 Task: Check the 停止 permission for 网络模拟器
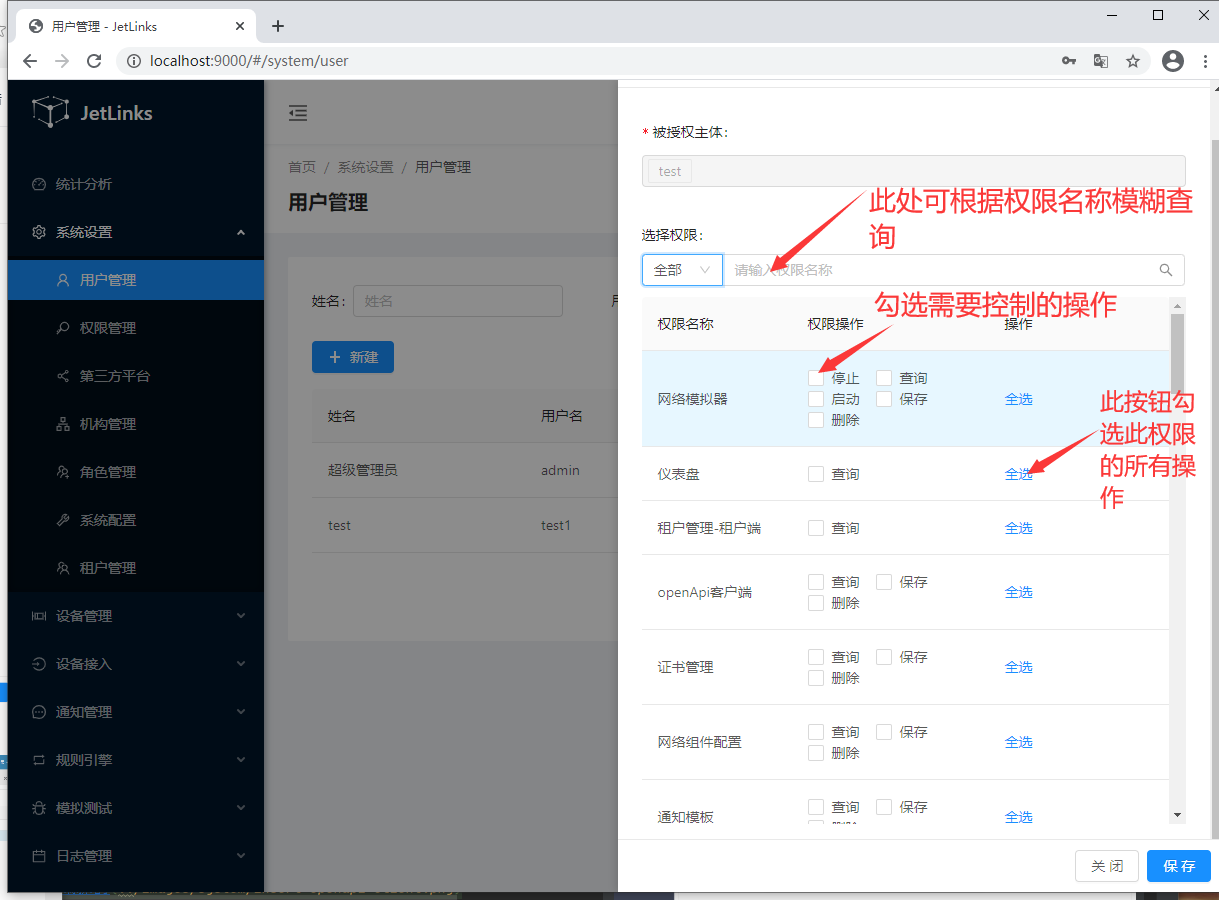tap(815, 378)
